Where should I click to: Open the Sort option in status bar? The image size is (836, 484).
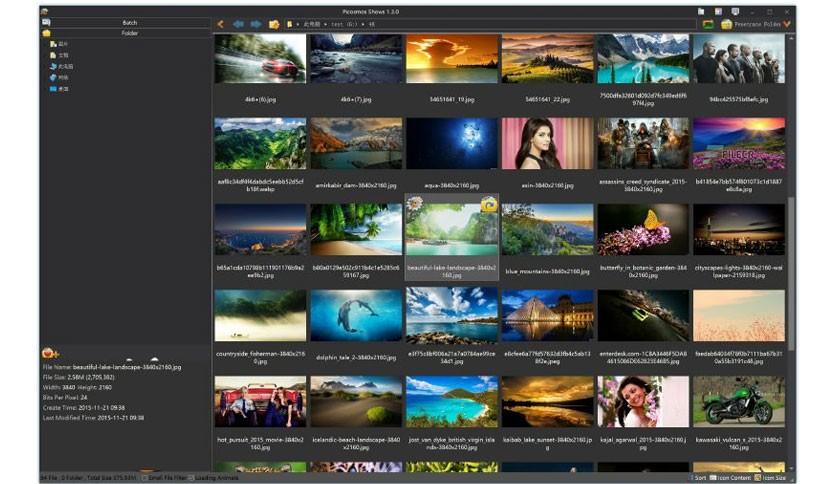(699, 478)
